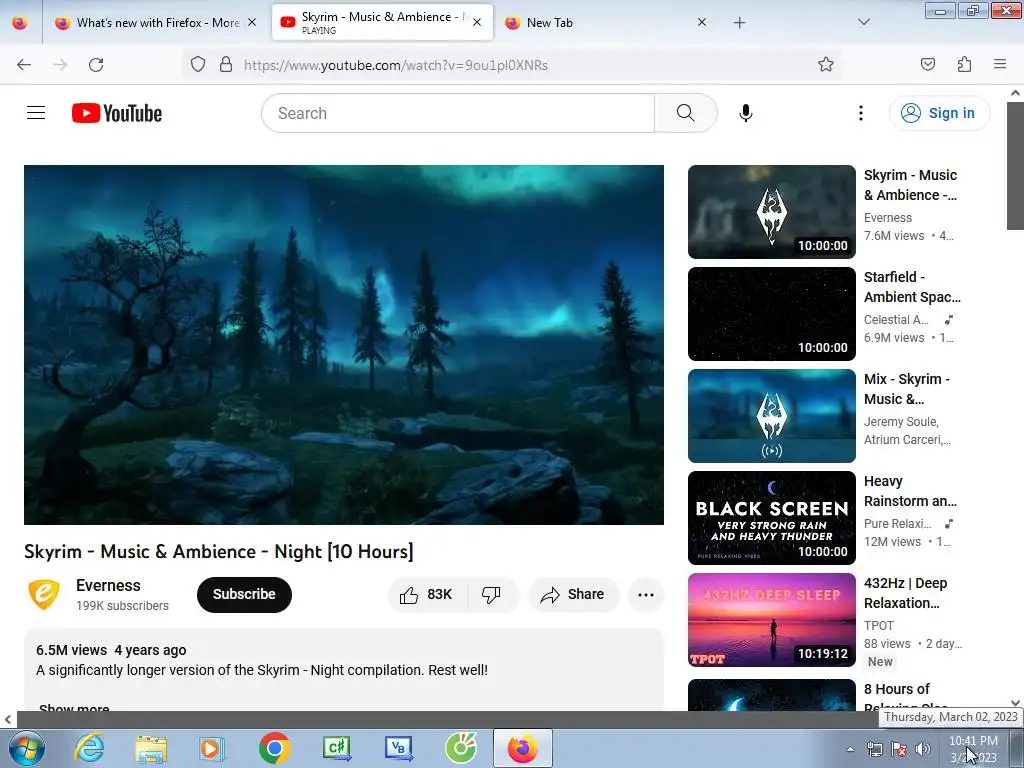Viewport: 1024px width, 768px height.
Task: View site security via the padlock icon
Action: pos(226,65)
